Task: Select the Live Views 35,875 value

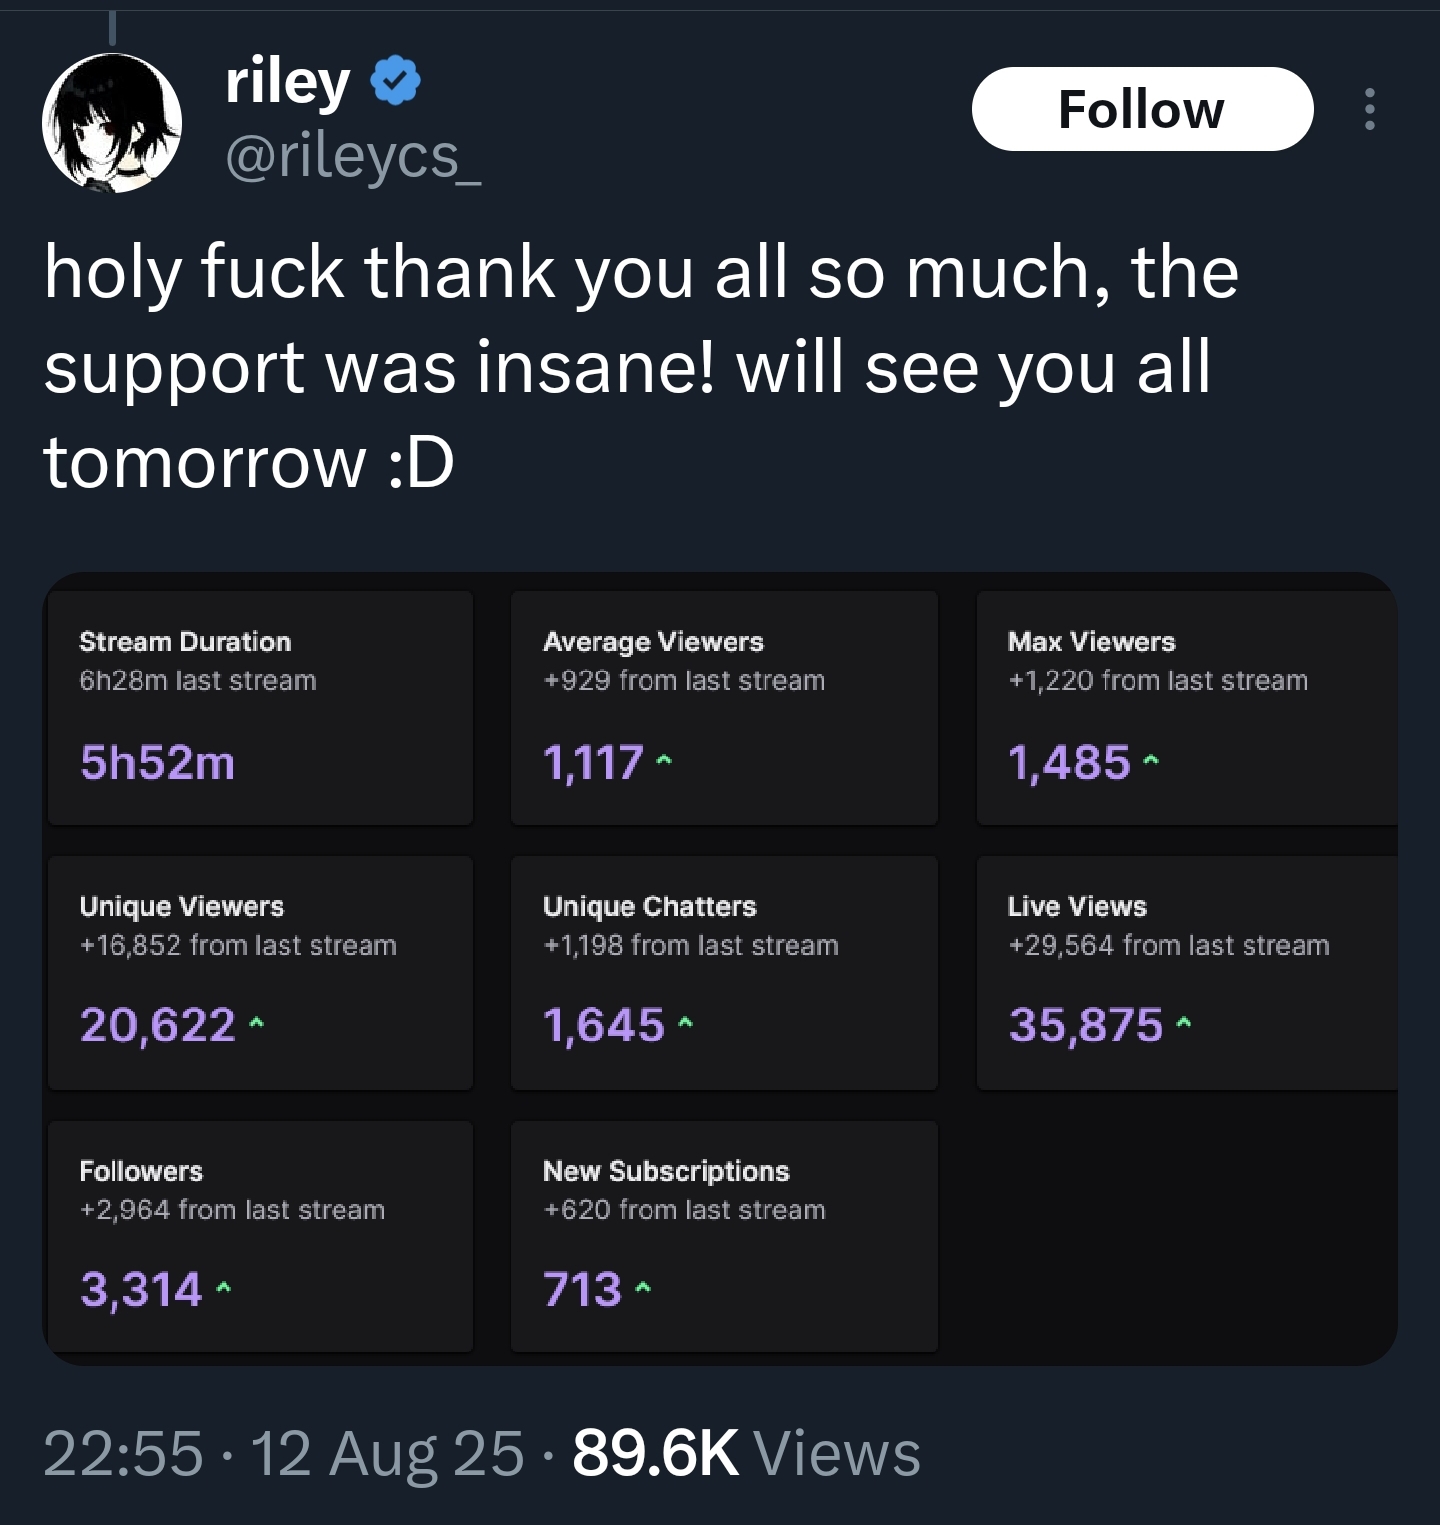Action: pyautogui.click(x=1086, y=1025)
